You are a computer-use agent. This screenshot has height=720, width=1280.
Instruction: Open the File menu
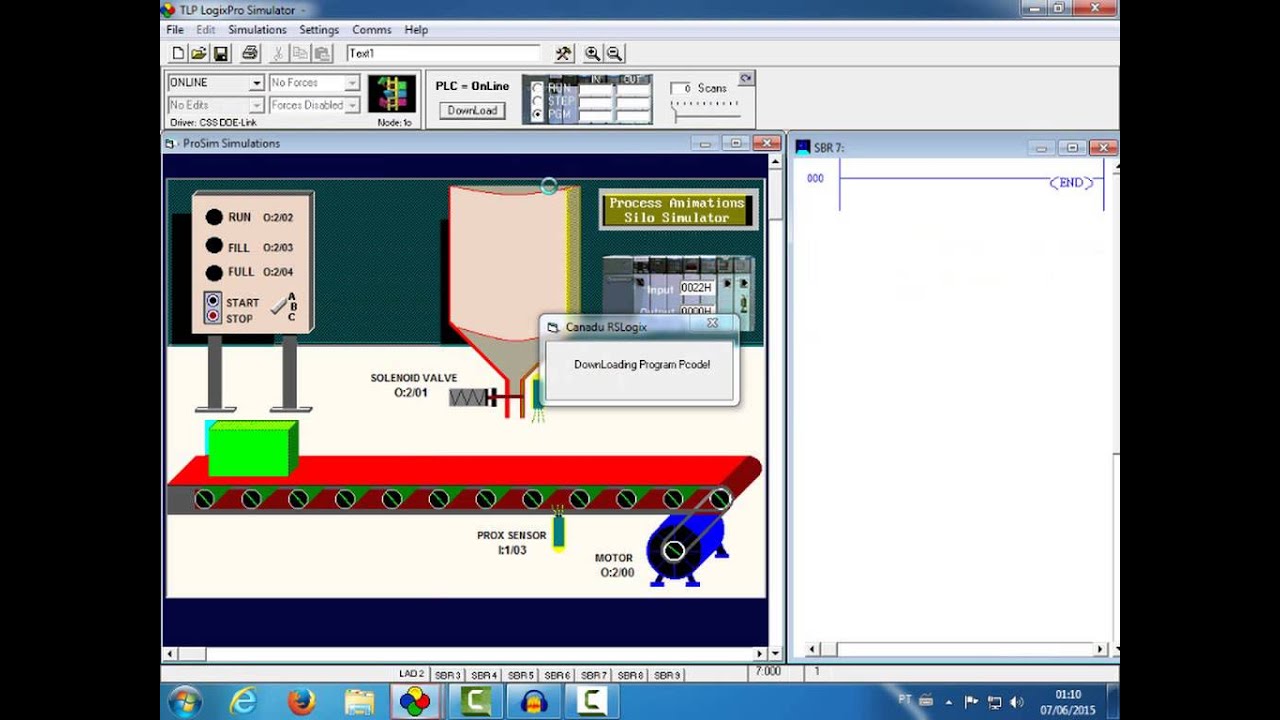pyautogui.click(x=175, y=30)
